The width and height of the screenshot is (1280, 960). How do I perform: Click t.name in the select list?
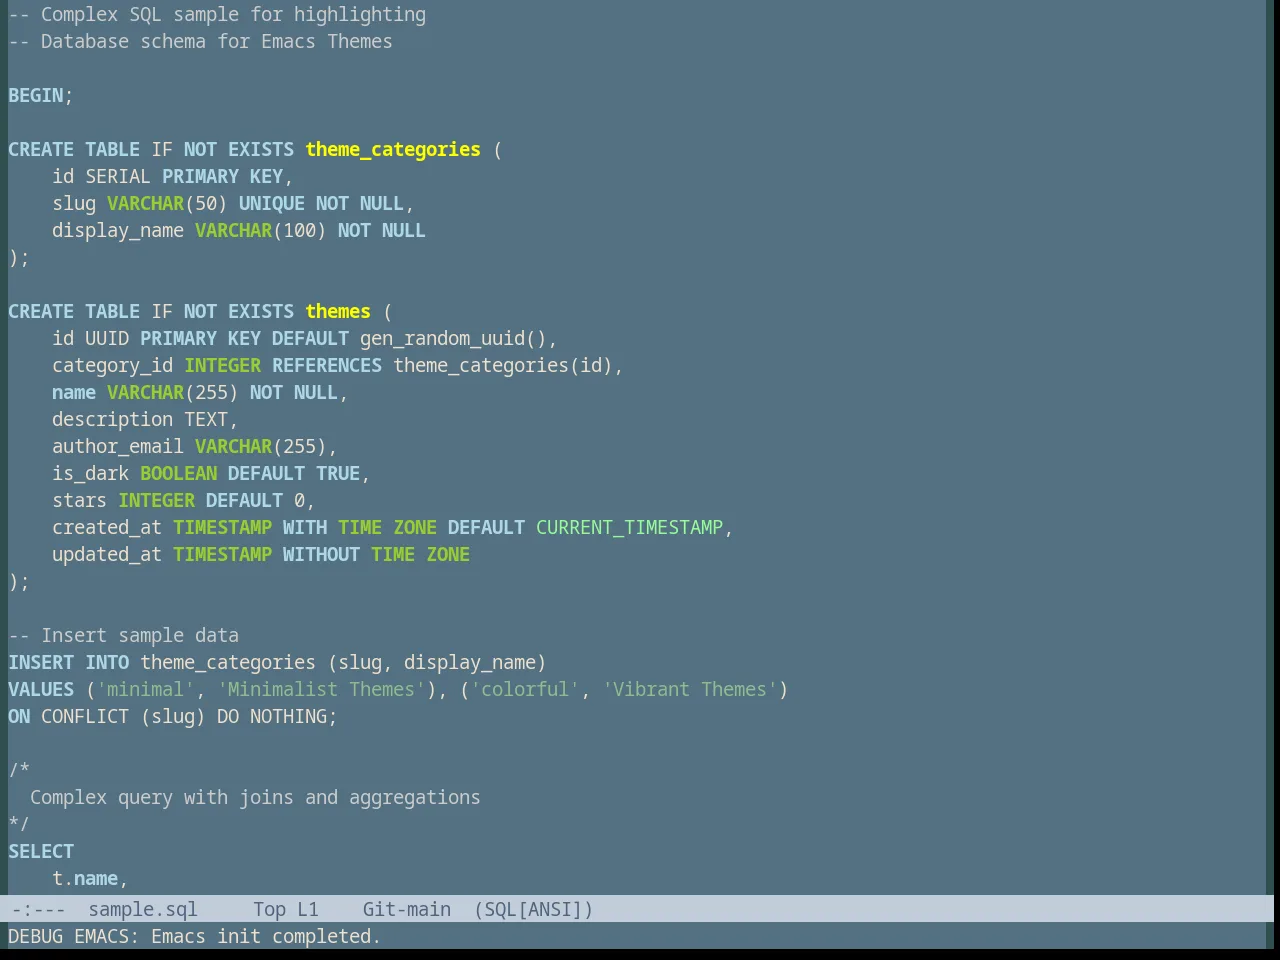(85, 879)
